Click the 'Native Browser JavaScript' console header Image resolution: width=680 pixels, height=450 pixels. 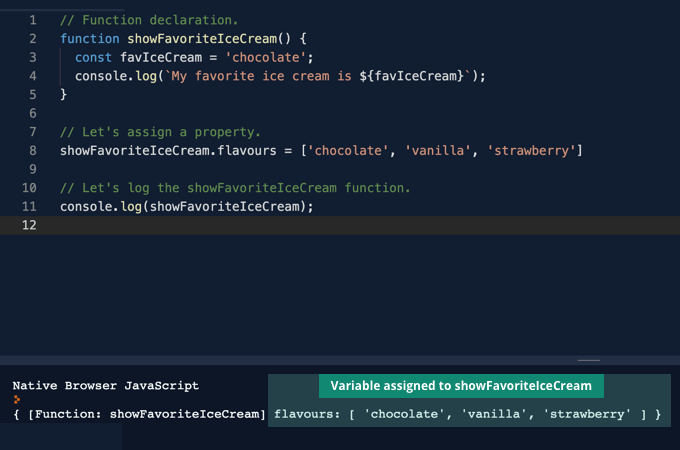tap(106, 385)
